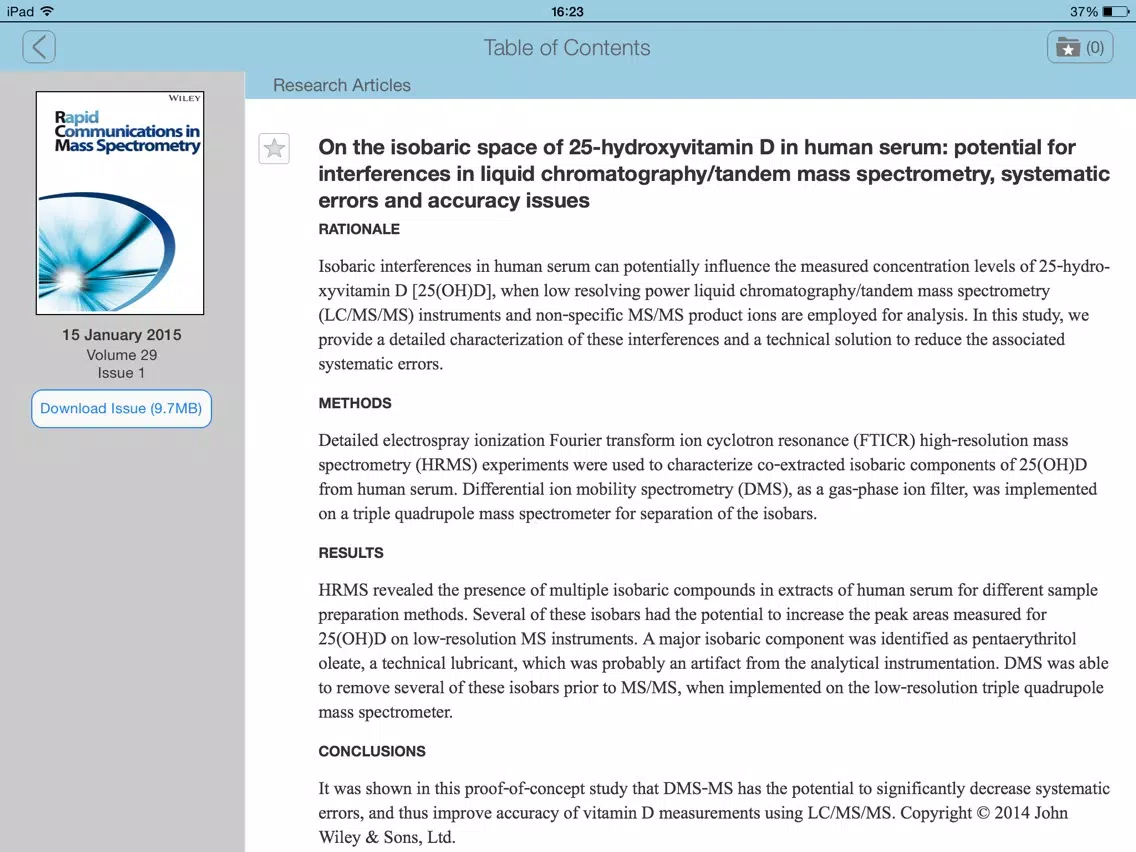The width and height of the screenshot is (1136, 852).
Task: Open the journal cover thumbnail
Action: [120, 203]
